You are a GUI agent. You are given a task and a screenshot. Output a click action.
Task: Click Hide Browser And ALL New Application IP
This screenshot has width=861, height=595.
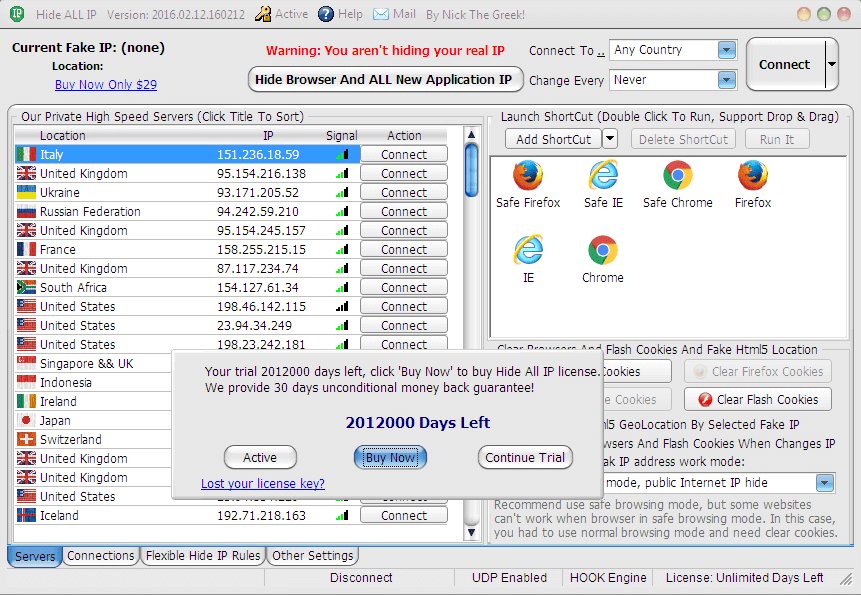[385, 80]
